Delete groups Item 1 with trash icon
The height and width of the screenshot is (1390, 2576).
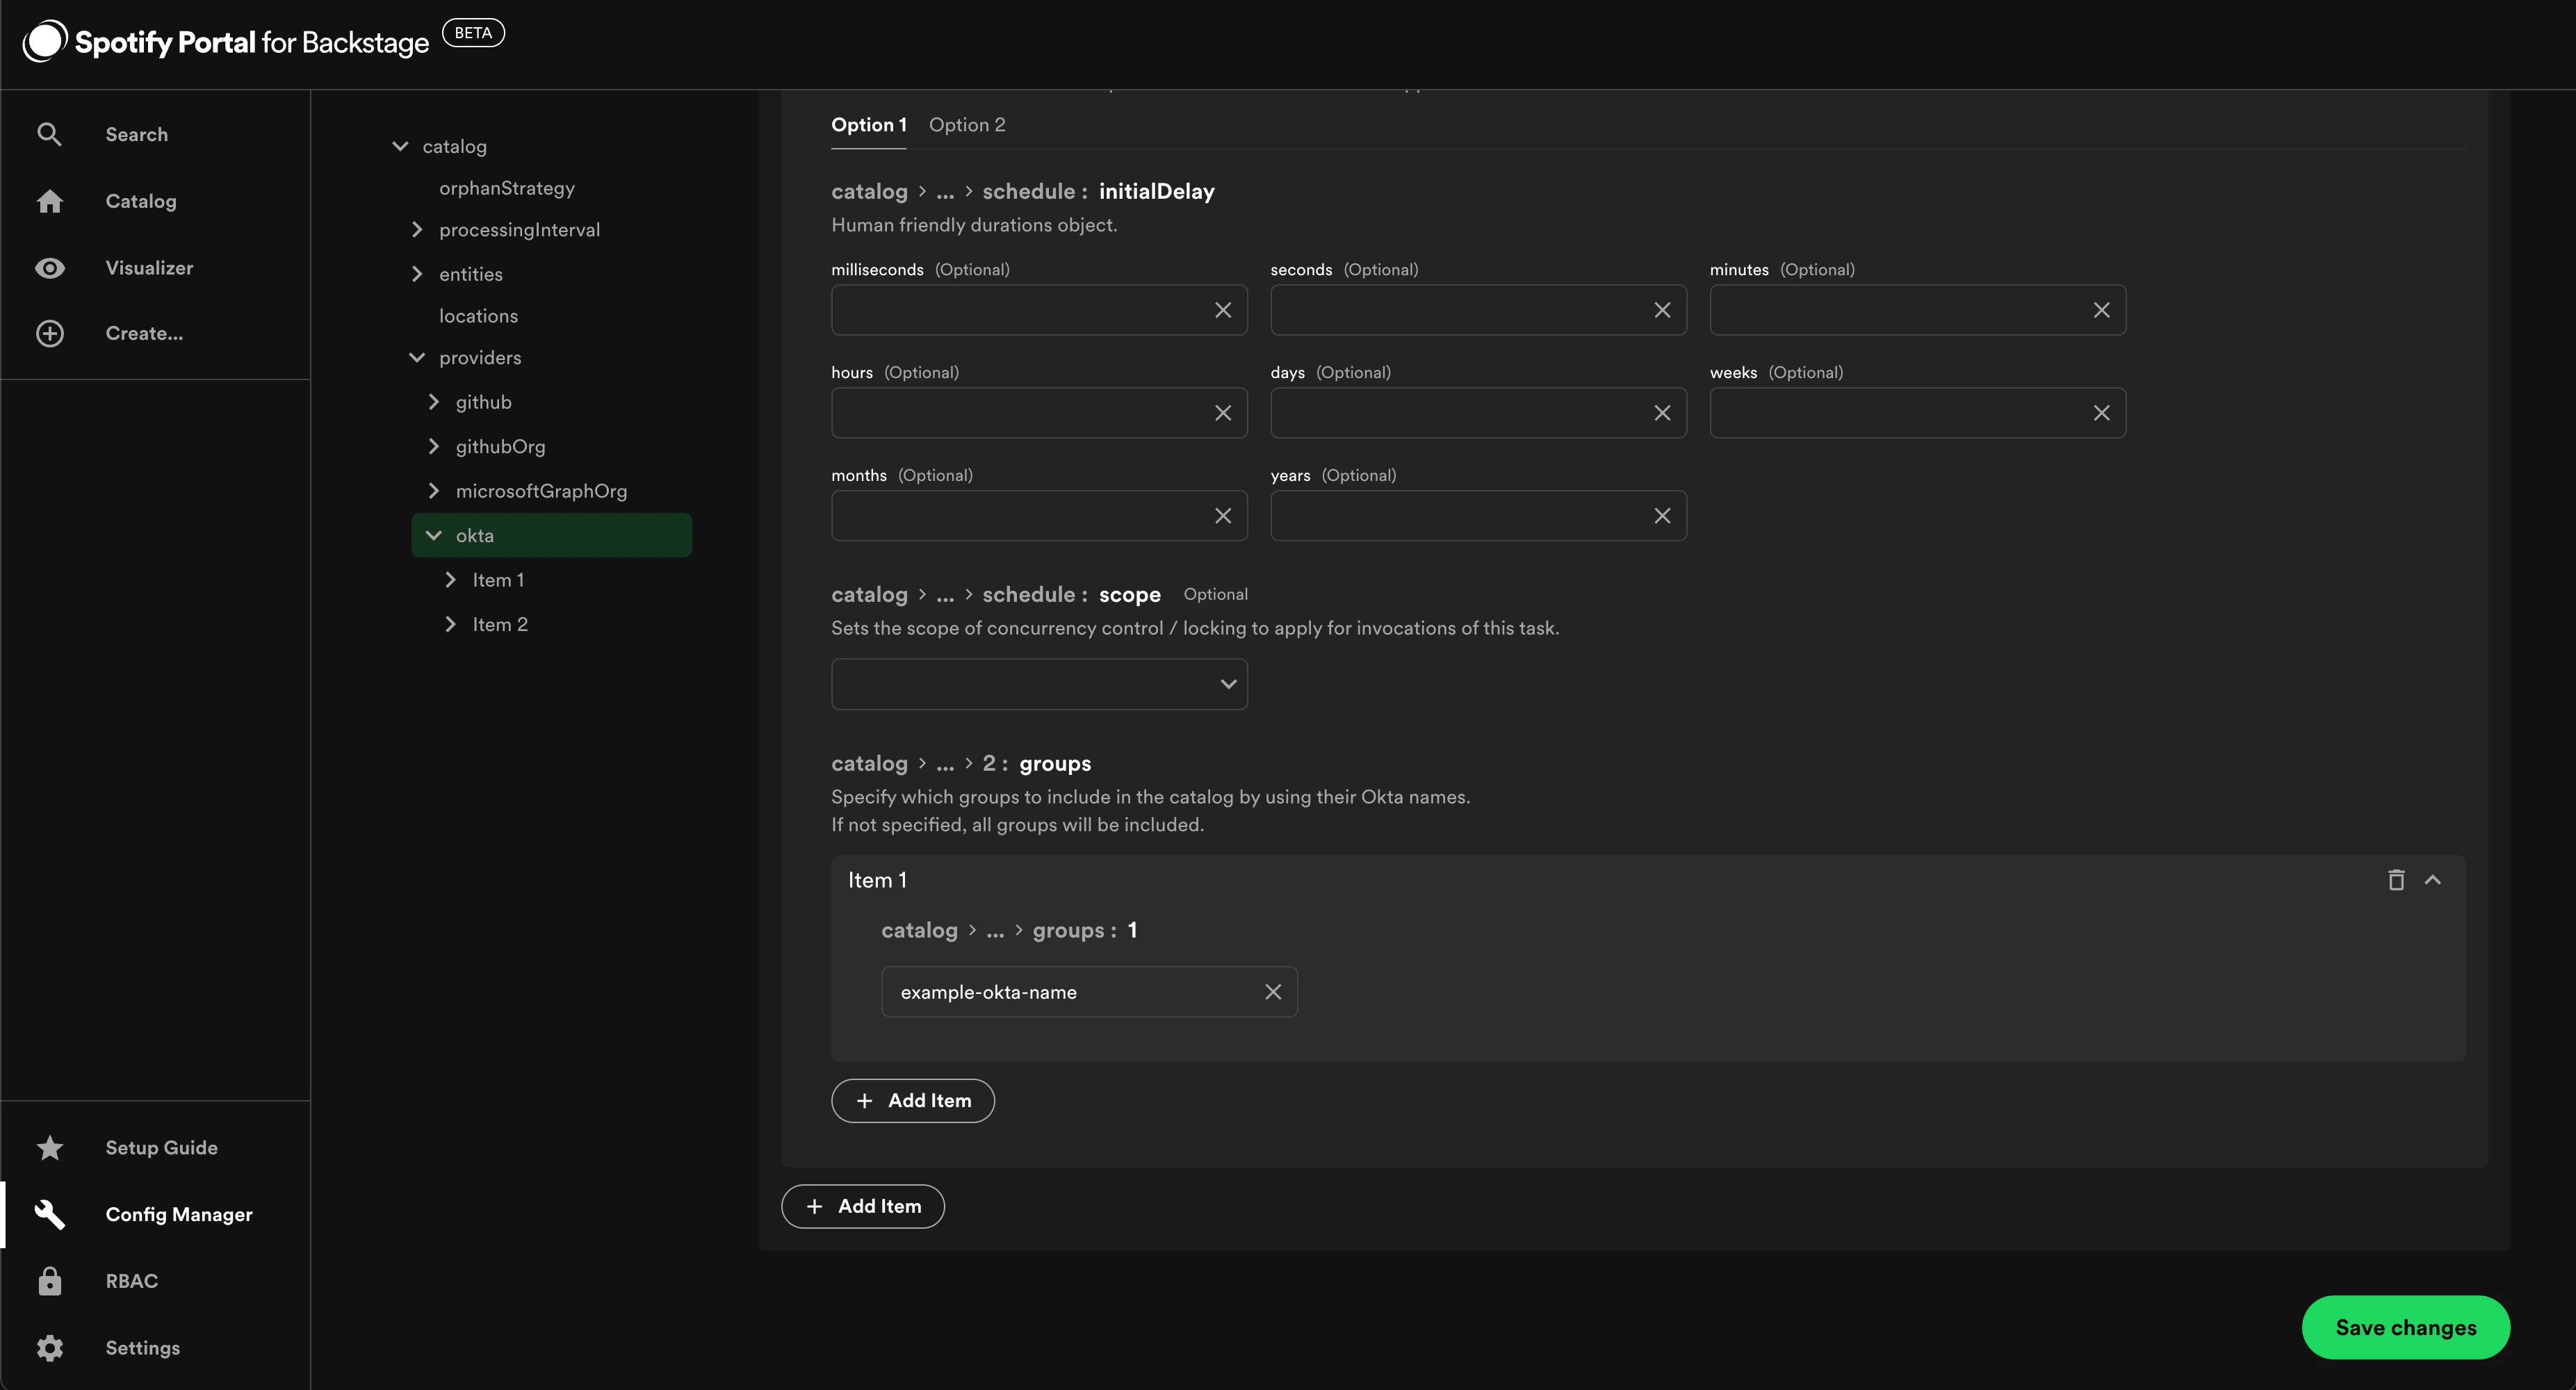coord(2396,880)
